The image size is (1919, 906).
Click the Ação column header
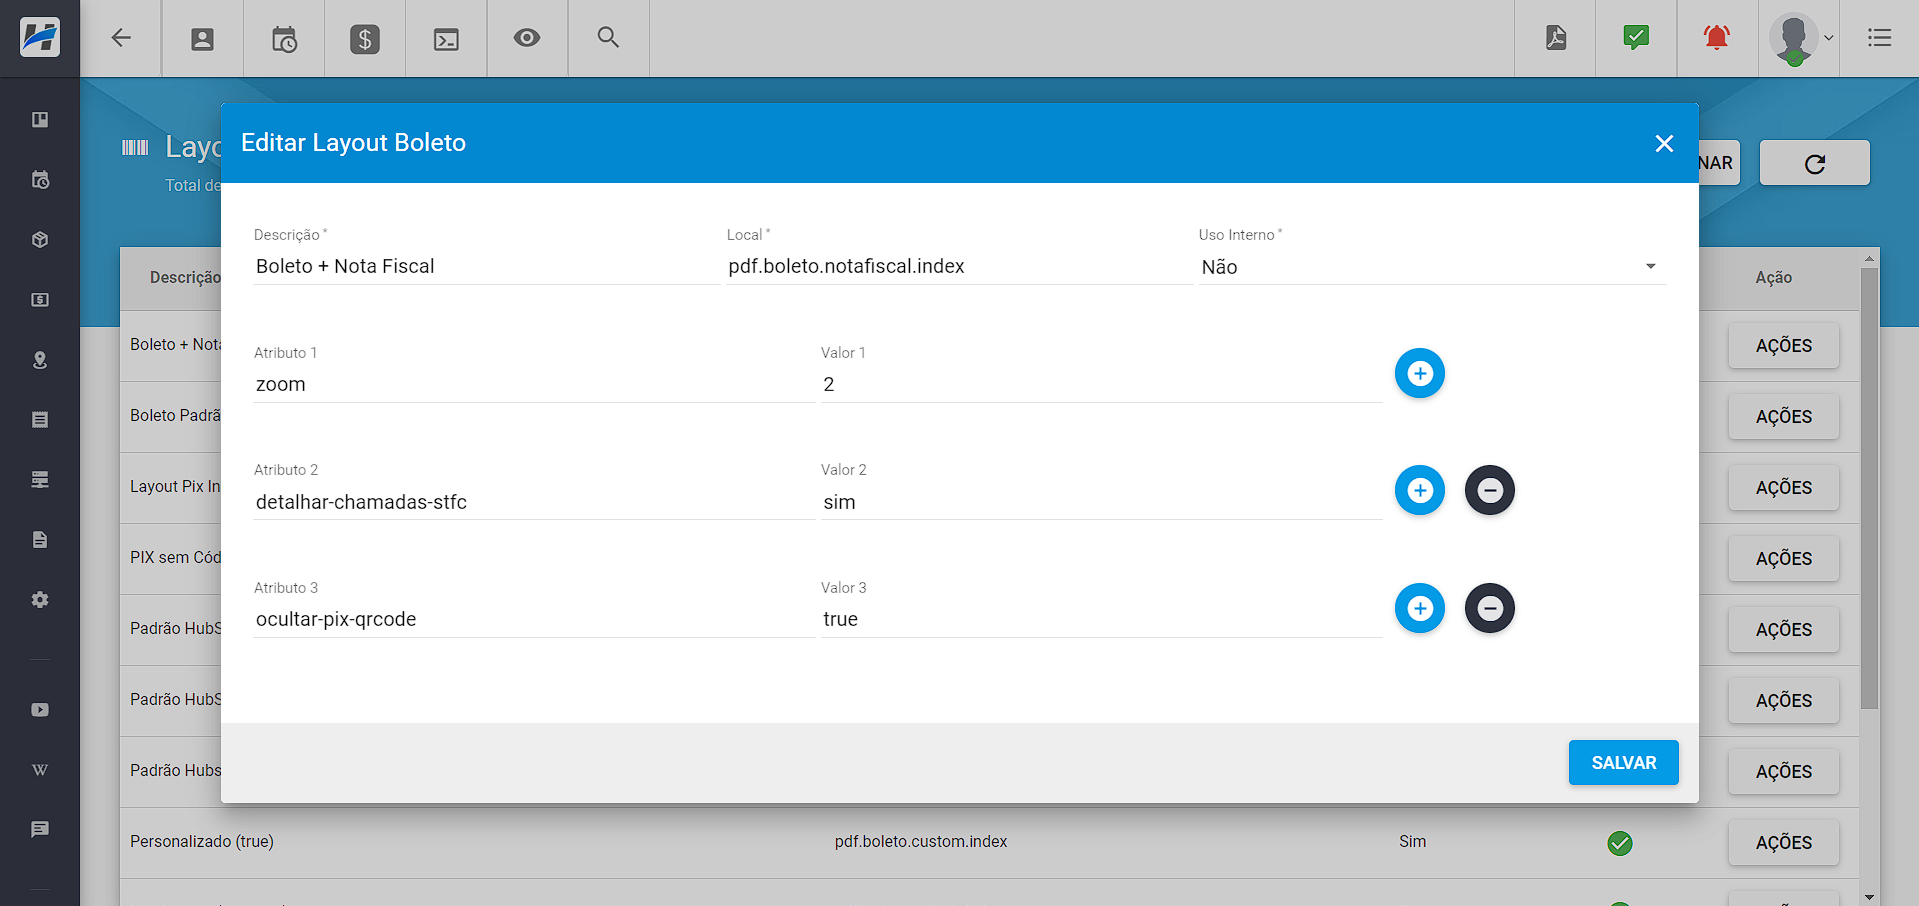pyautogui.click(x=1773, y=278)
